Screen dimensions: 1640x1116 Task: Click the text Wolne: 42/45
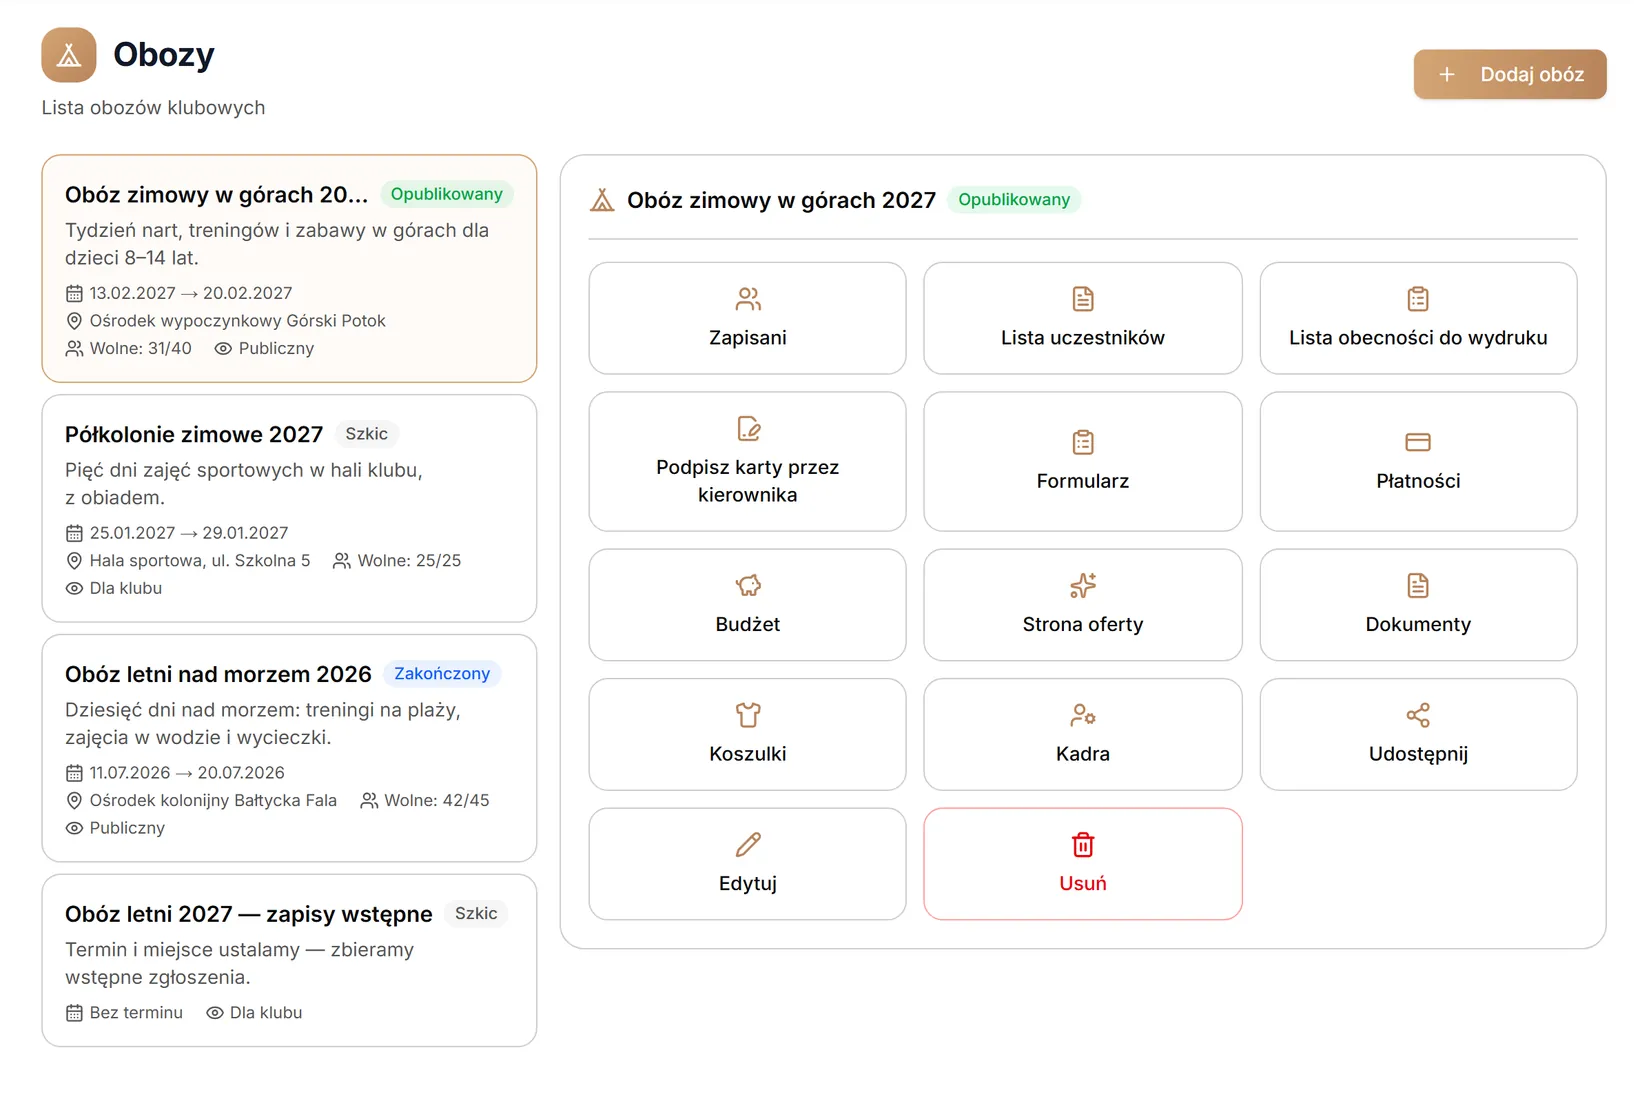[x=437, y=801]
